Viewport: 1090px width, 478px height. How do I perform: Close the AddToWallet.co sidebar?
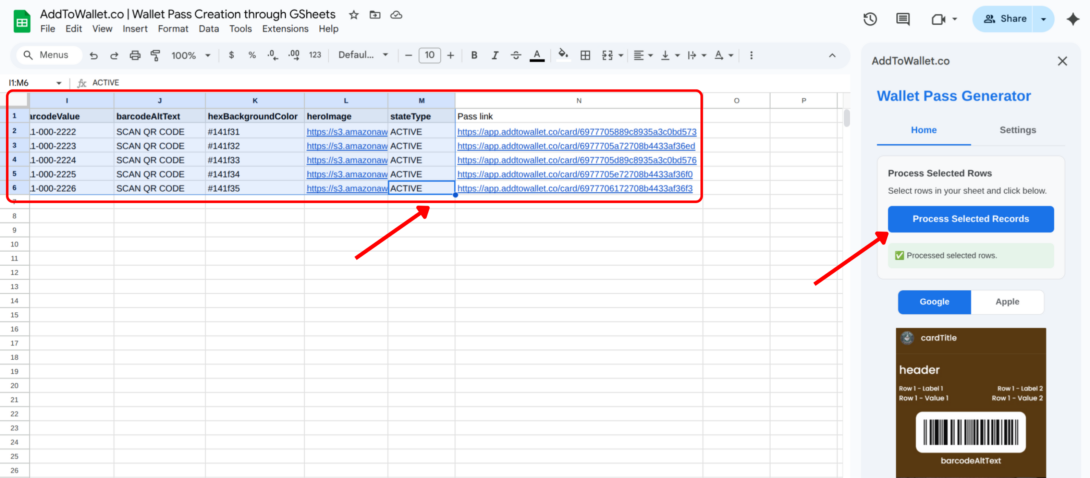pyautogui.click(x=1062, y=61)
